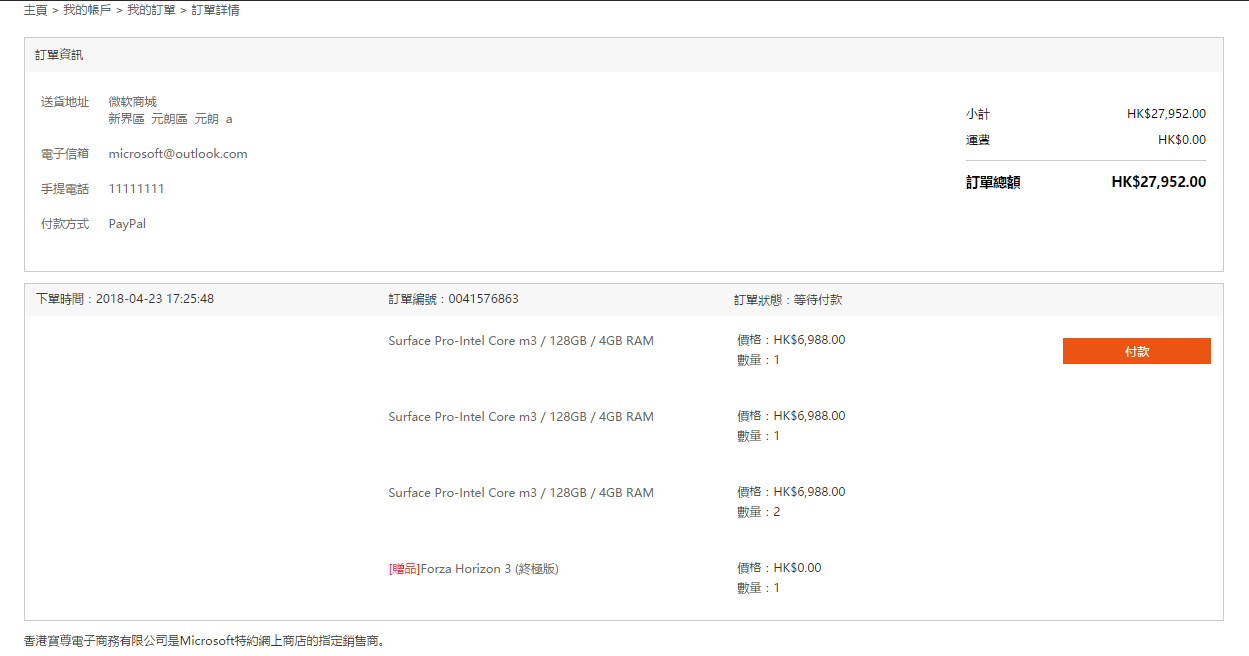Click 手提電話 label
Screen dimensions: 1249x656
pyautogui.click(x=65, y=189)
